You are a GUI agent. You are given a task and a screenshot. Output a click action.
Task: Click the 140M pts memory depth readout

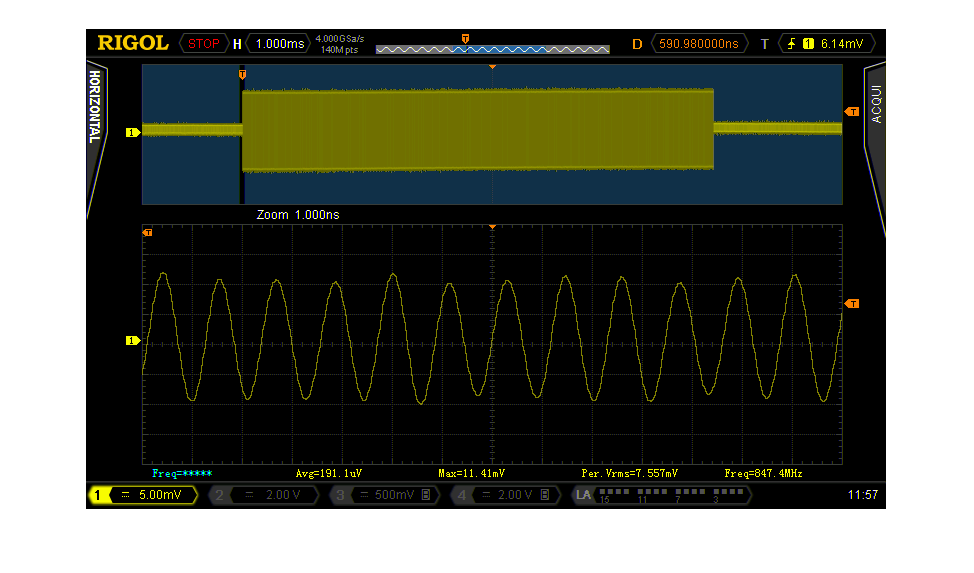340,50
